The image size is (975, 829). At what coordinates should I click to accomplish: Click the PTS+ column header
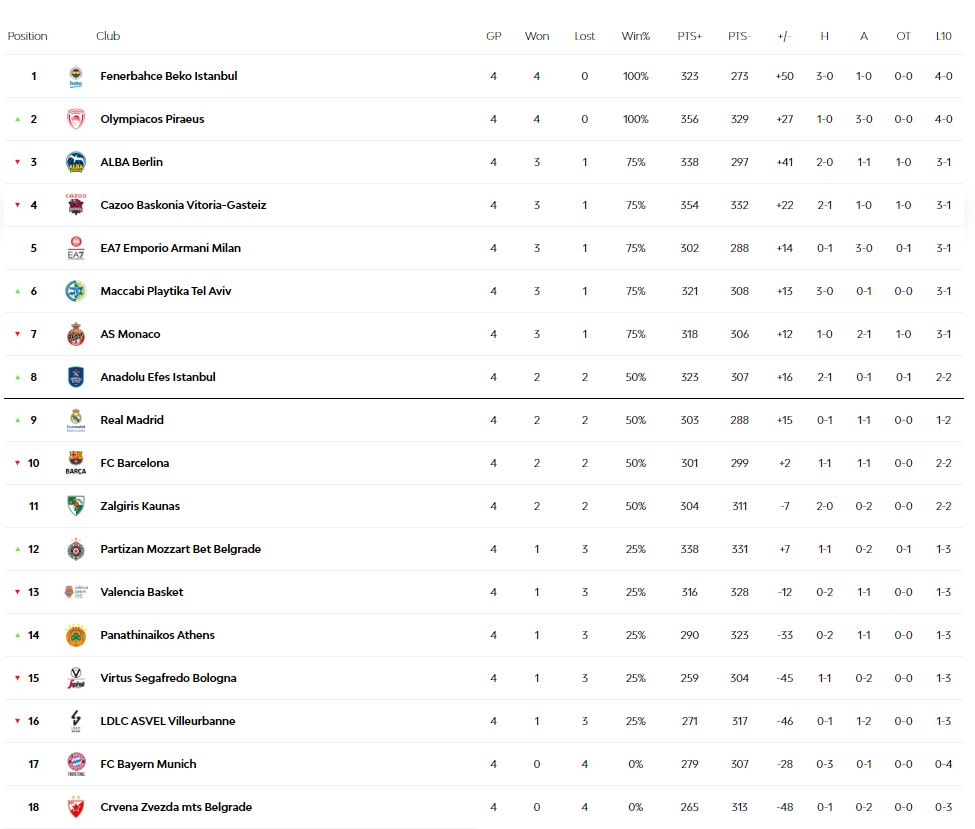pos(689,36)
